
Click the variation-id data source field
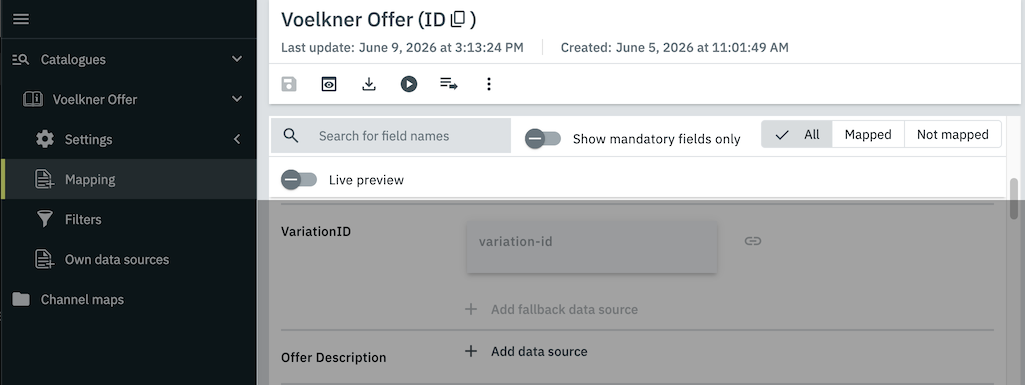point(592,247)
